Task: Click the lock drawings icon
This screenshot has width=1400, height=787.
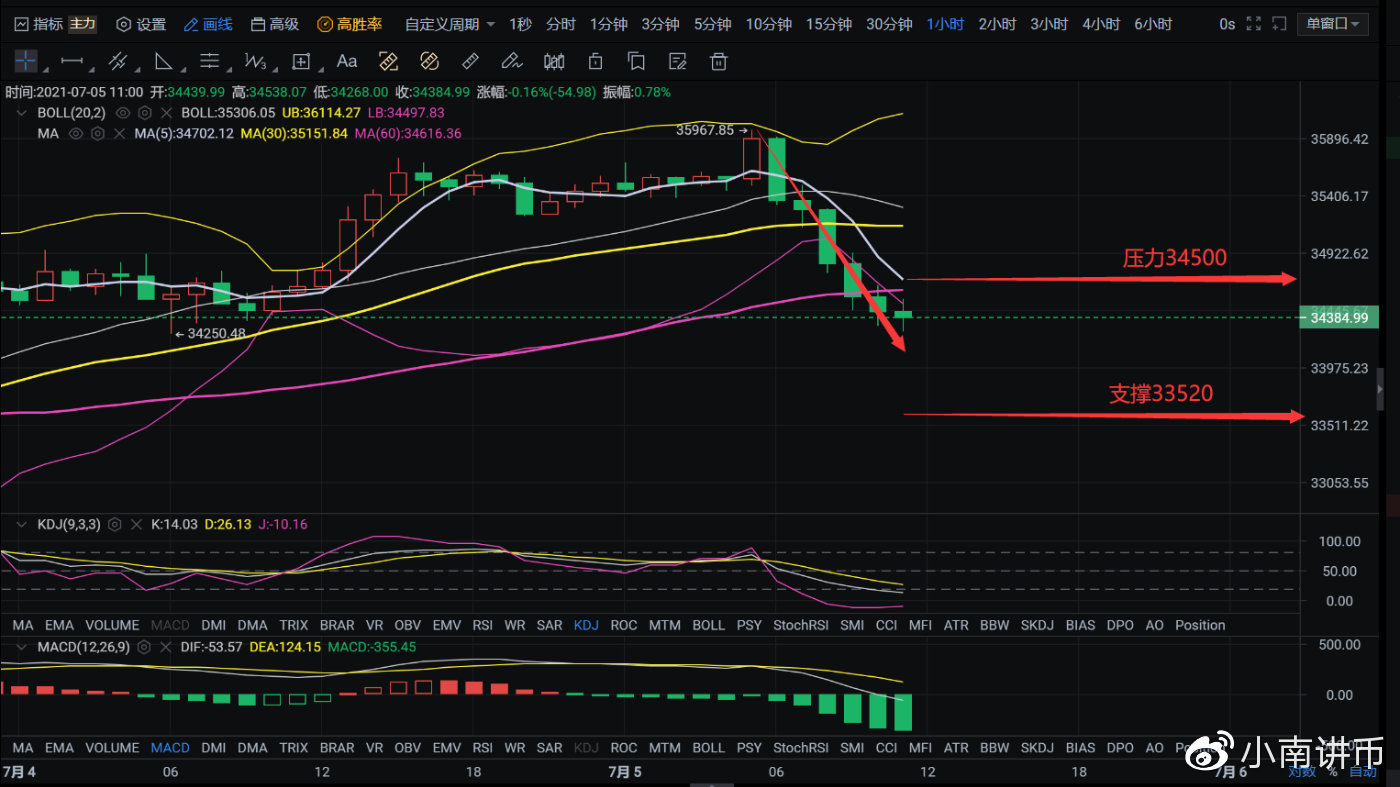Action: pos(595,61)
